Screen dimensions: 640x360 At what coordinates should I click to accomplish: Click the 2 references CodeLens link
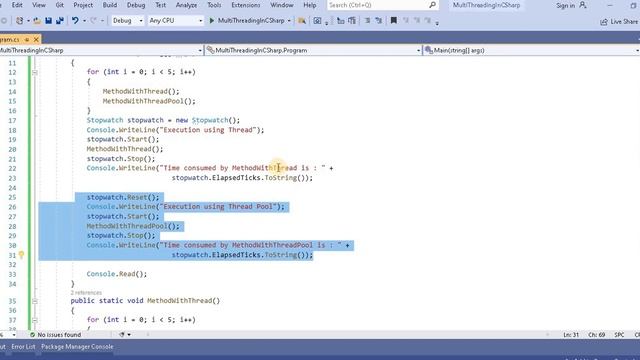coord(86,293)
